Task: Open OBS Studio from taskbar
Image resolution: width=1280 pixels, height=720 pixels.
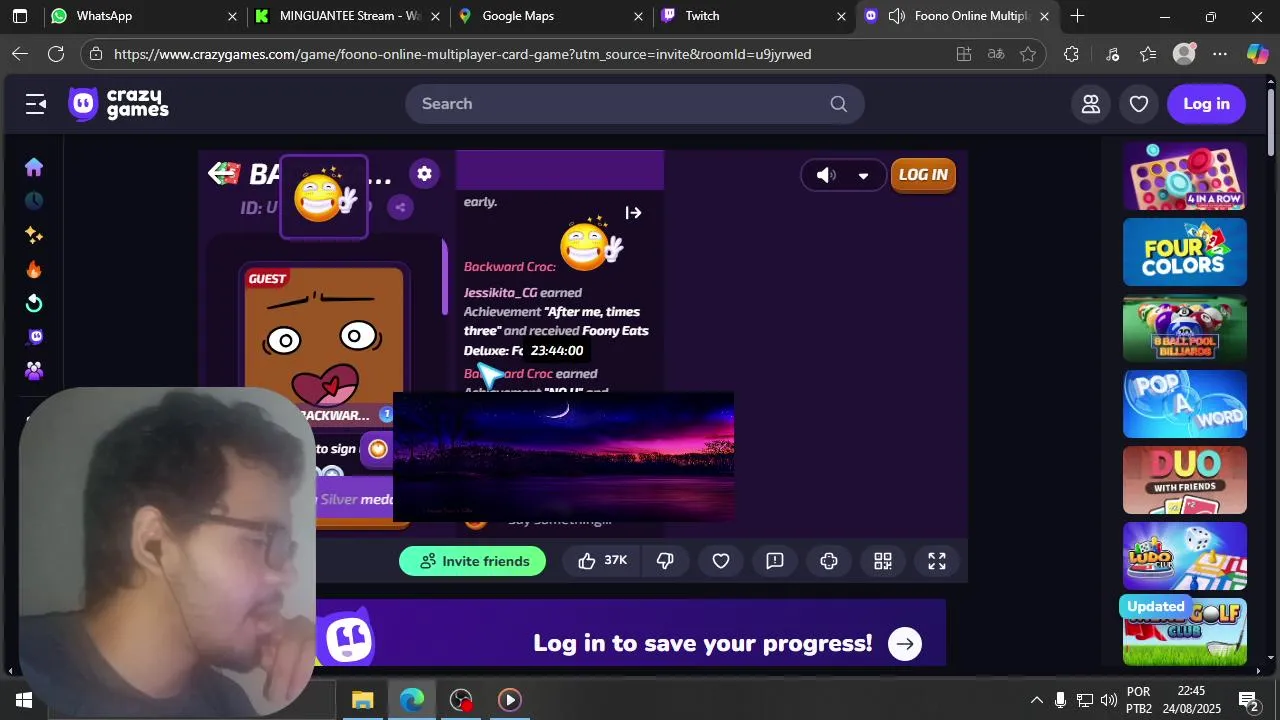Action: (x=460, y=700)
